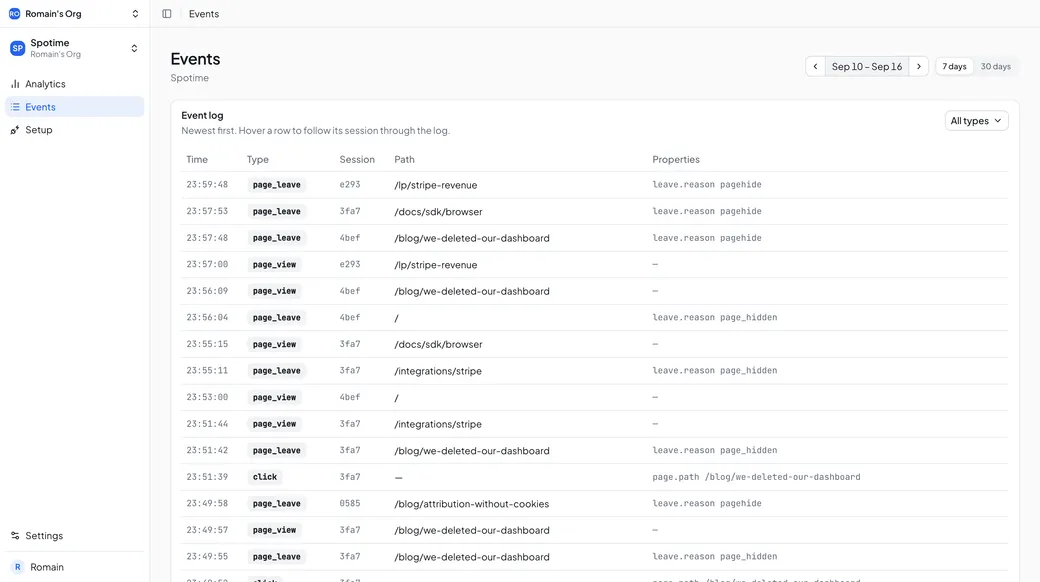Click leave.reason page_hidden in 23:56:04 row
1040x582 pixels.
tap(714, 317)
